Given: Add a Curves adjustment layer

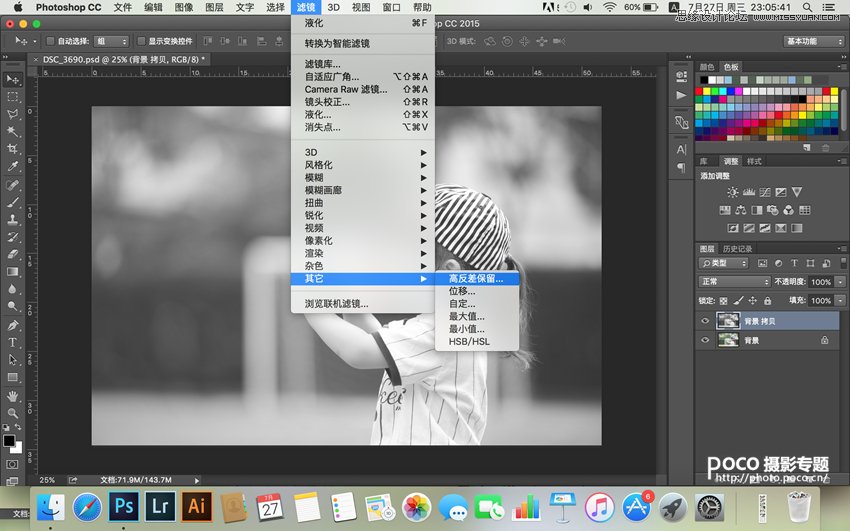Looking at the screenshot, I should click(x=765, y=192).
